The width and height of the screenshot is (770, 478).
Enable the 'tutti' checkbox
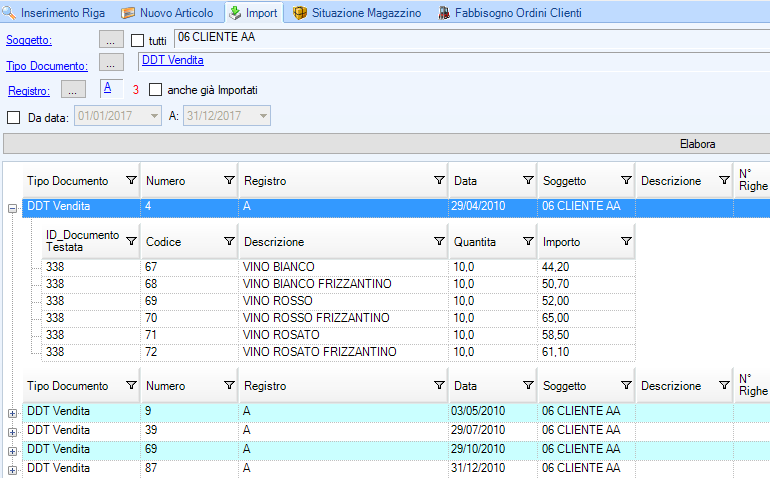pyautogui.click(x=138, y=41)
